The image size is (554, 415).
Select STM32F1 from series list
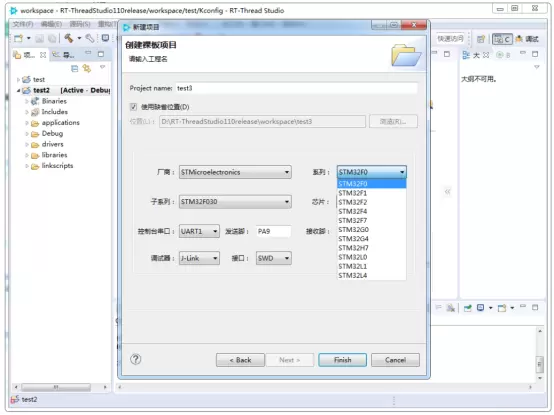point(371,193)
